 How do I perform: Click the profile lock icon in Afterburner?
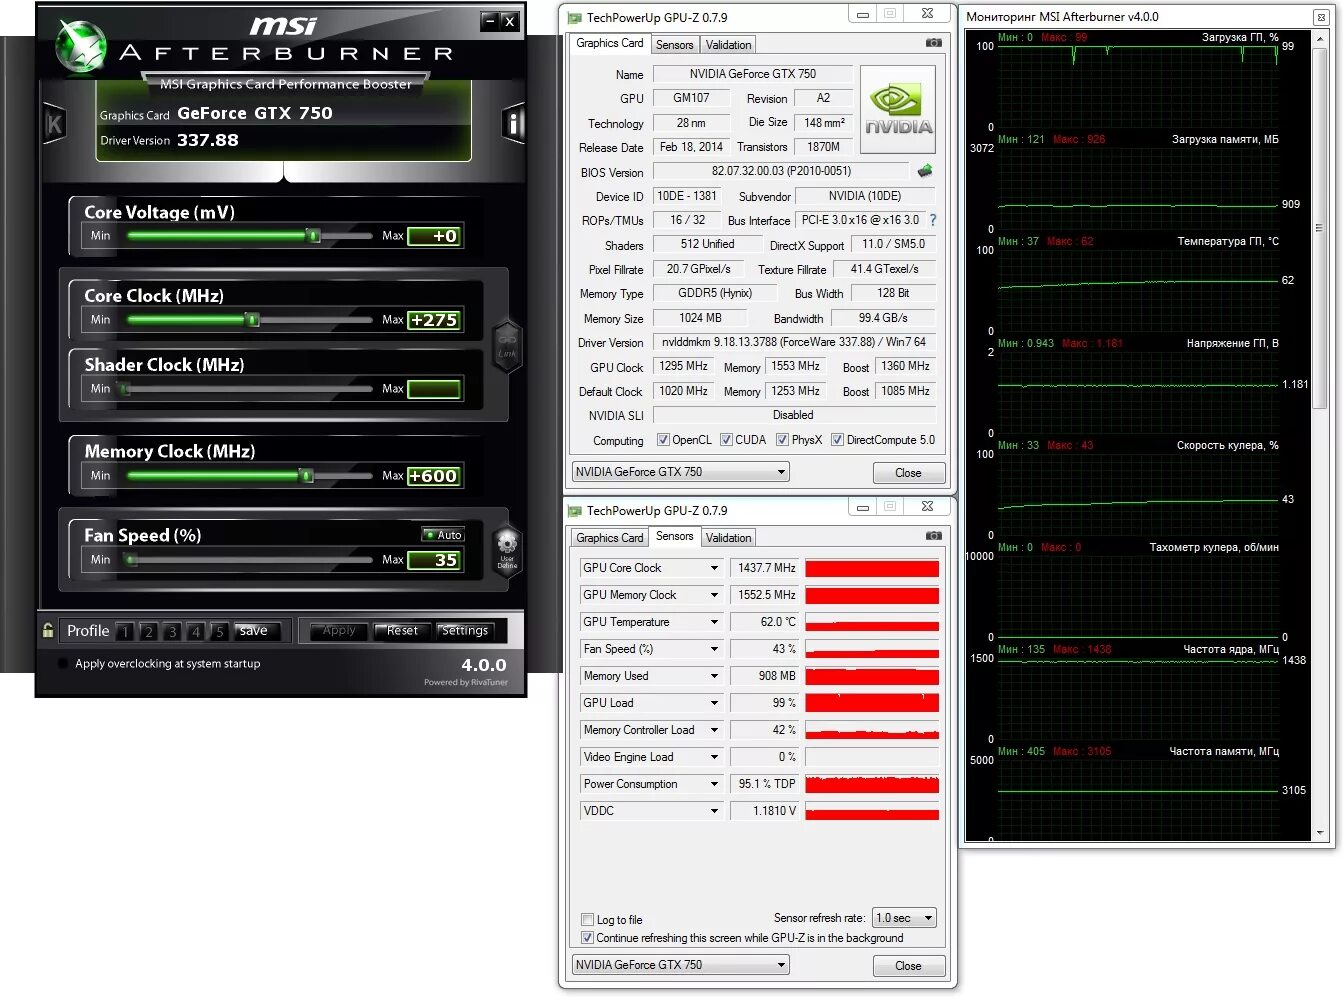(x=47, y=630)
